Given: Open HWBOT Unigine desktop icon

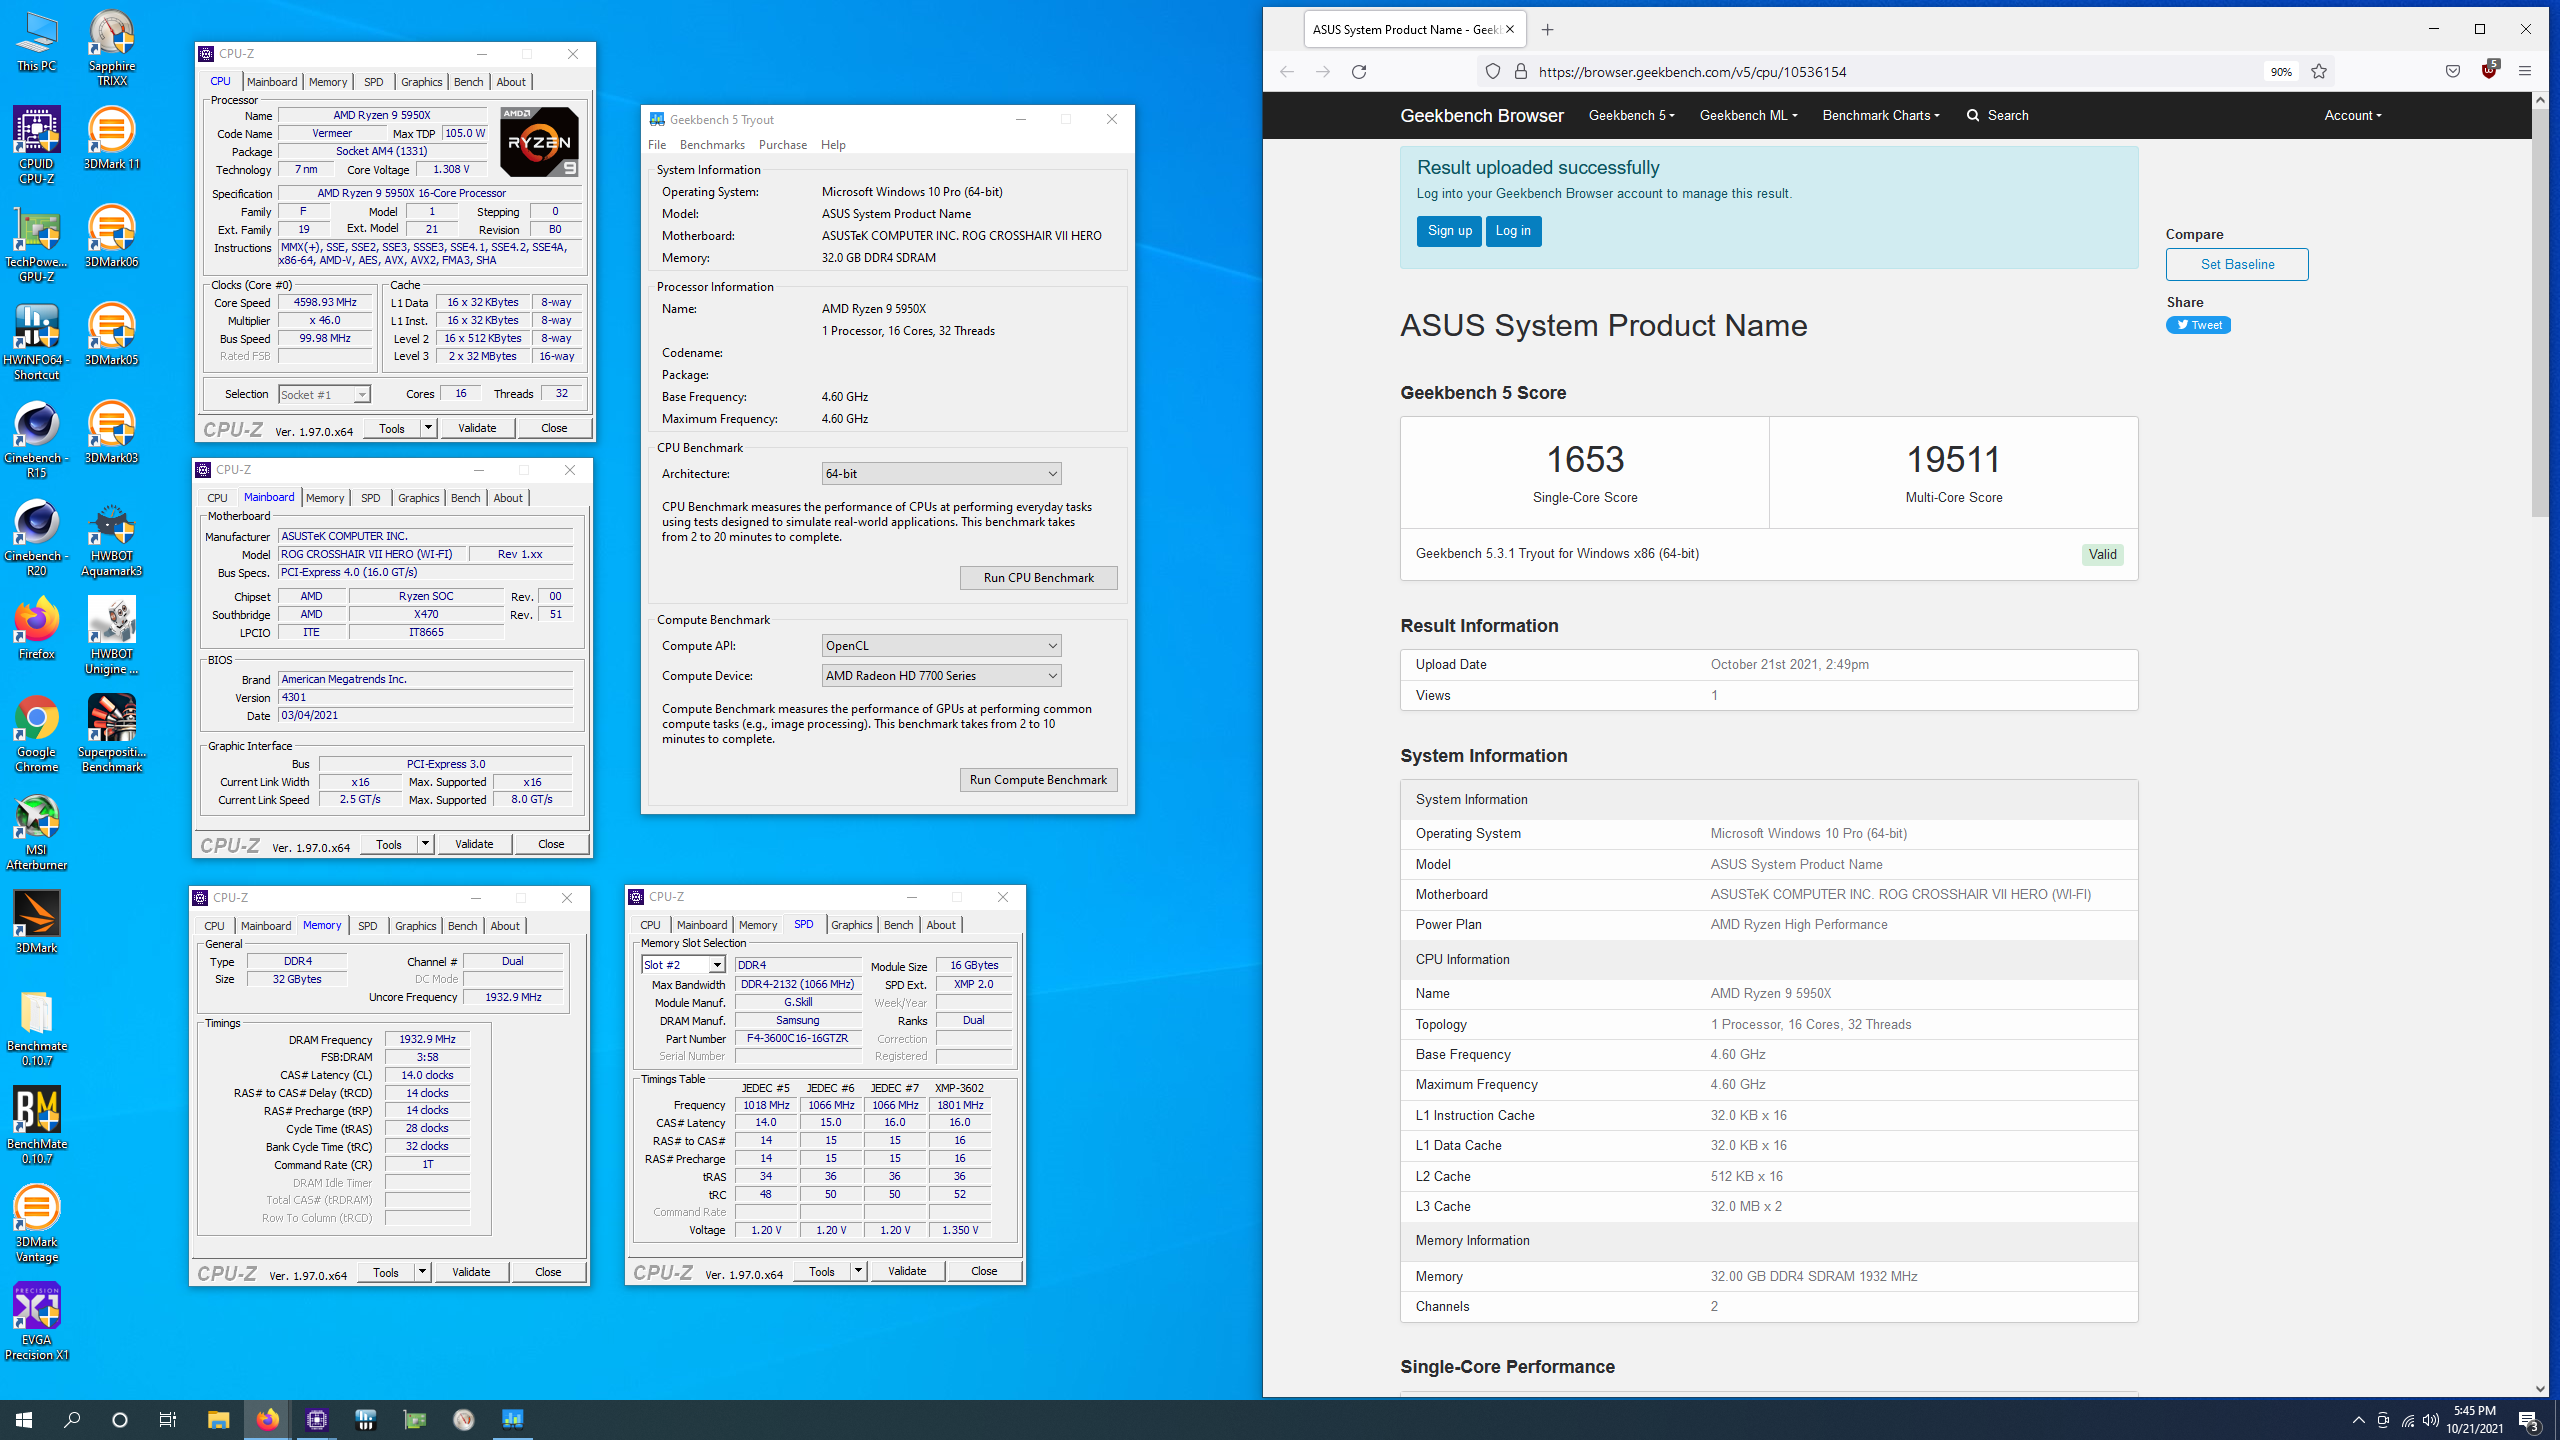Looking at the screenshot, I should pyautogui.click(x=111, y=636).
